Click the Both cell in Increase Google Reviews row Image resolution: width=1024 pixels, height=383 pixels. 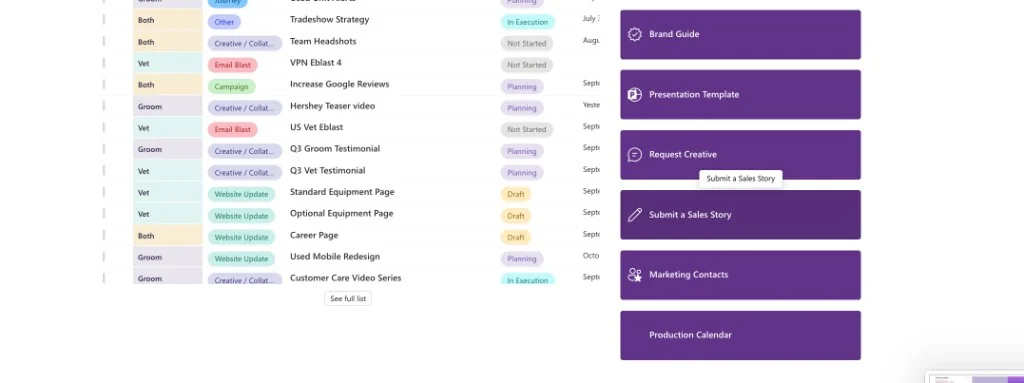(x=168, y=85)
